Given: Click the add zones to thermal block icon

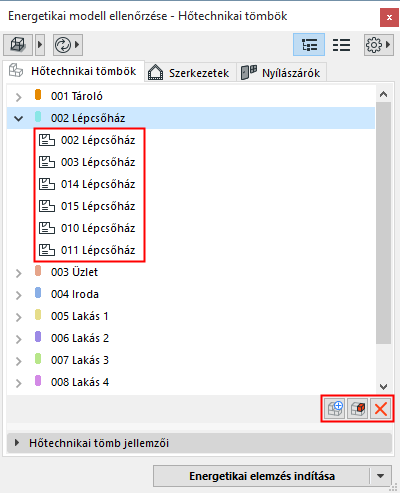Looking at the screenshot, I should 358,409.
